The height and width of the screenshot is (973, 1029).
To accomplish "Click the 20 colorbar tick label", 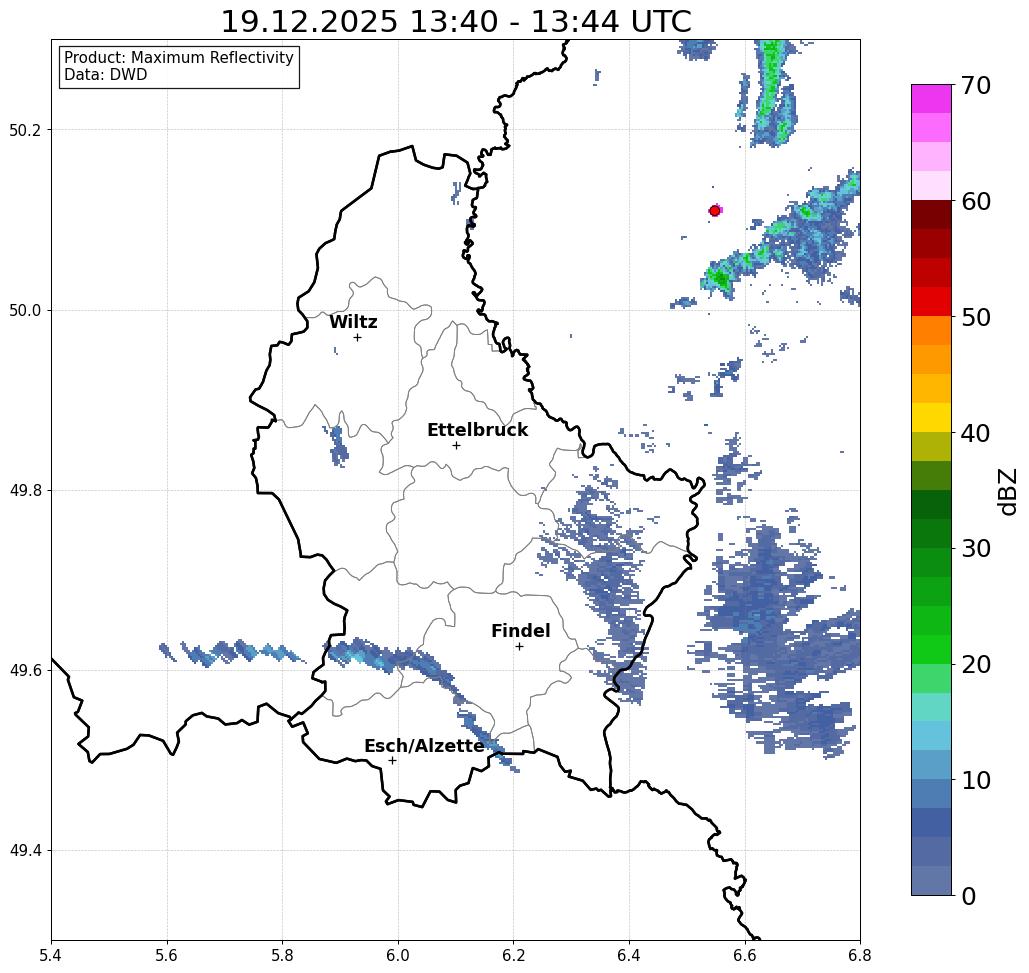I will [x=975, y=664].
